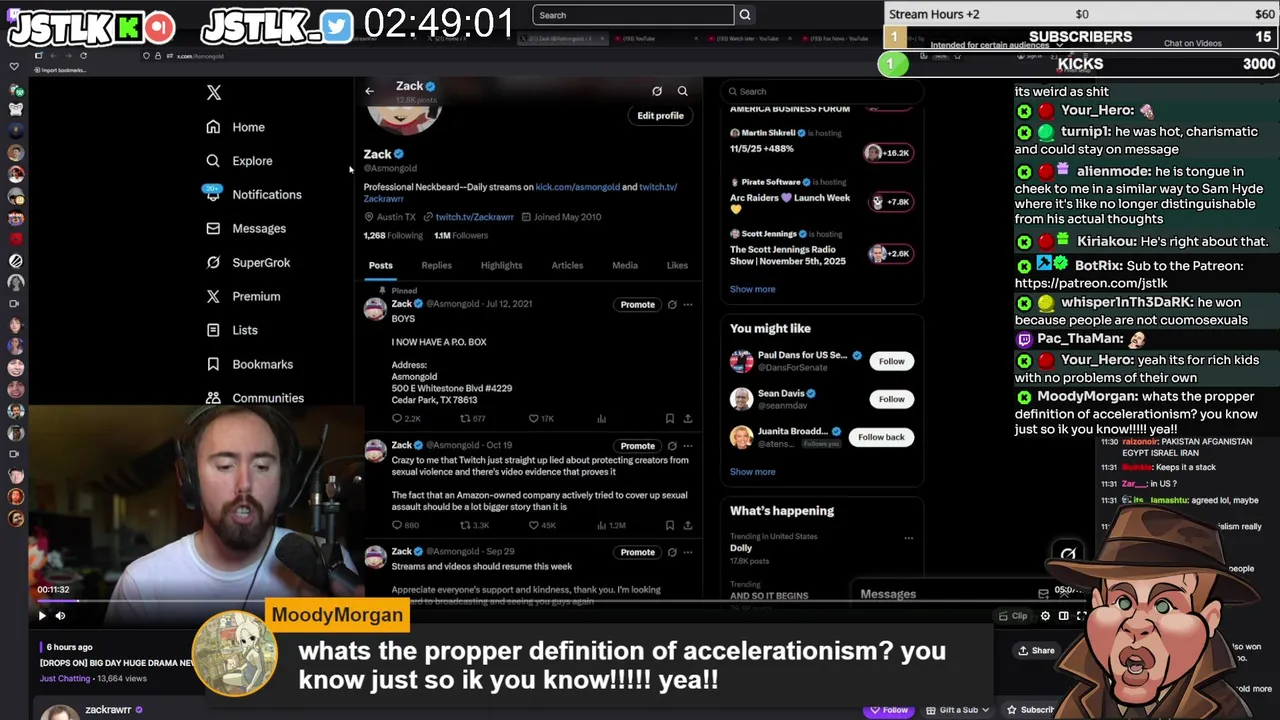Click Grok icon on Oct 19 post
The image size is (1280, 720).
672,446
